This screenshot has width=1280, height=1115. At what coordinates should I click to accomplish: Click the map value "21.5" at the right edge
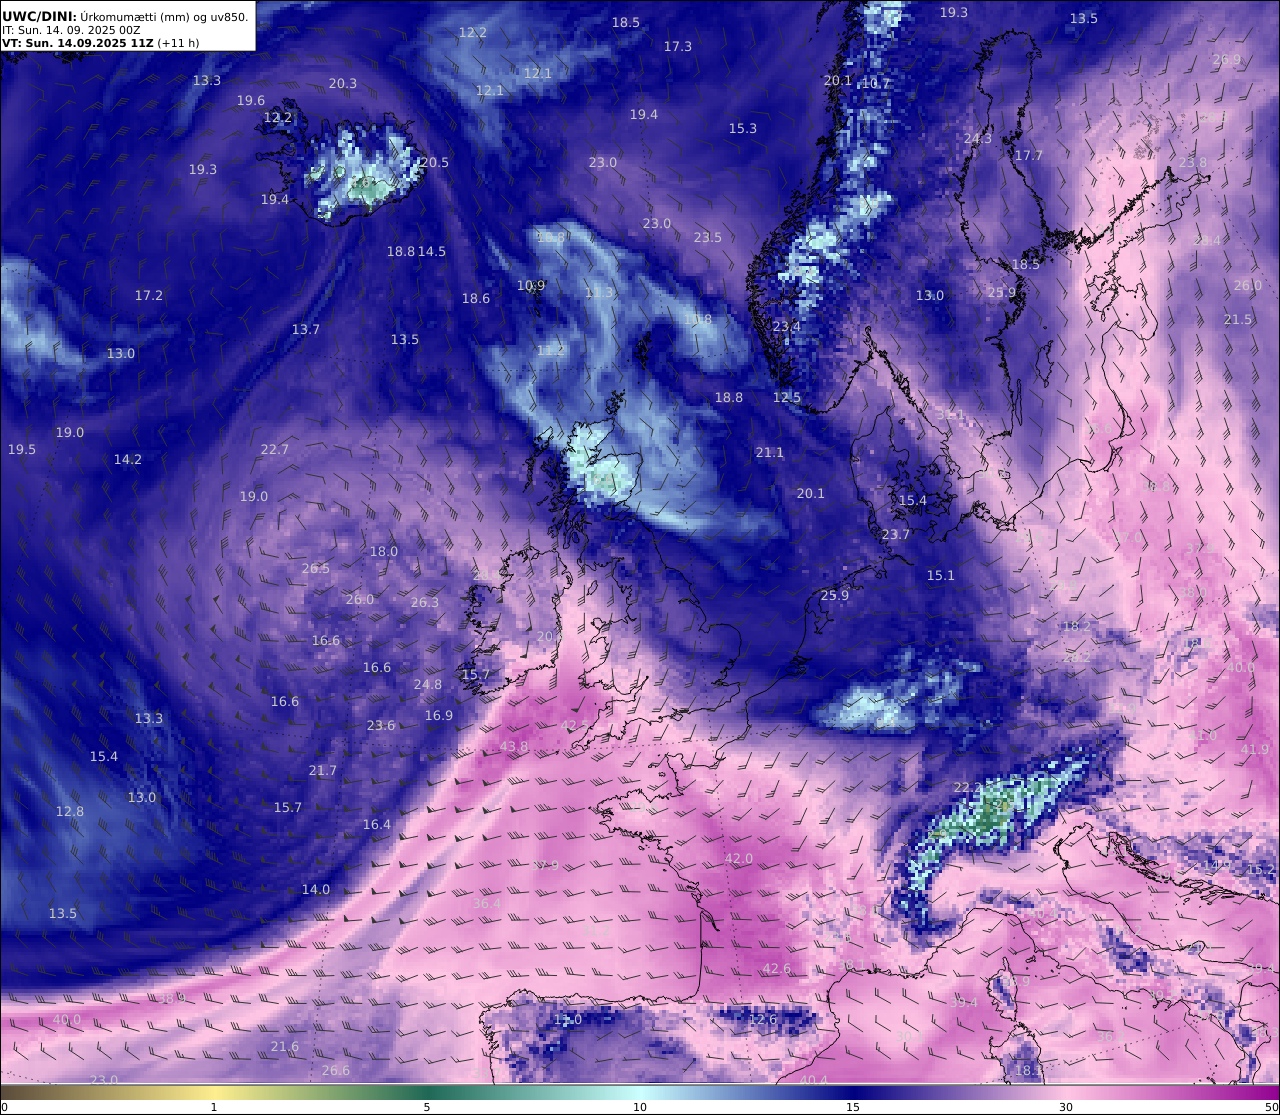click(1238, 320)
